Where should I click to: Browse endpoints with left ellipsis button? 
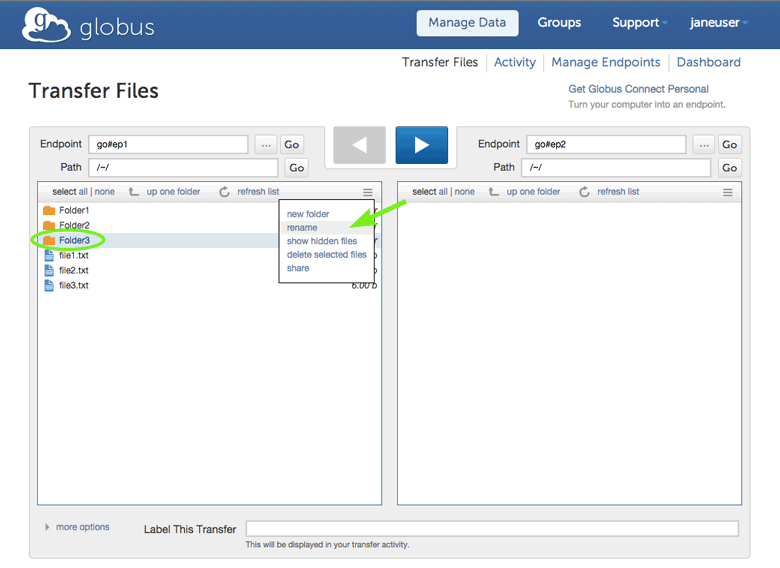coord(266,145)
